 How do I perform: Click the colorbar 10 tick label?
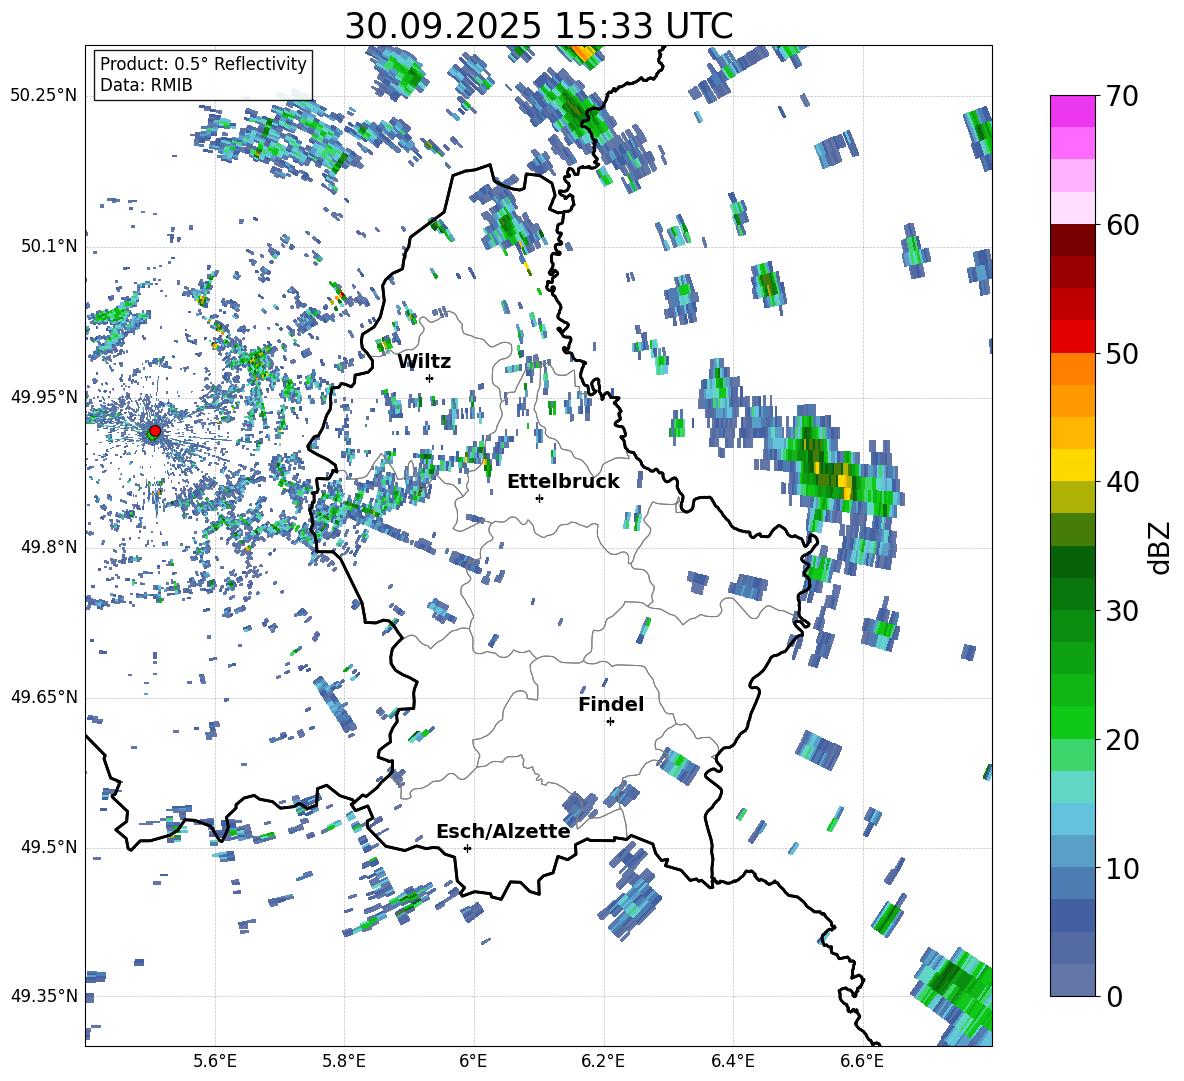tap(1122, 868)
